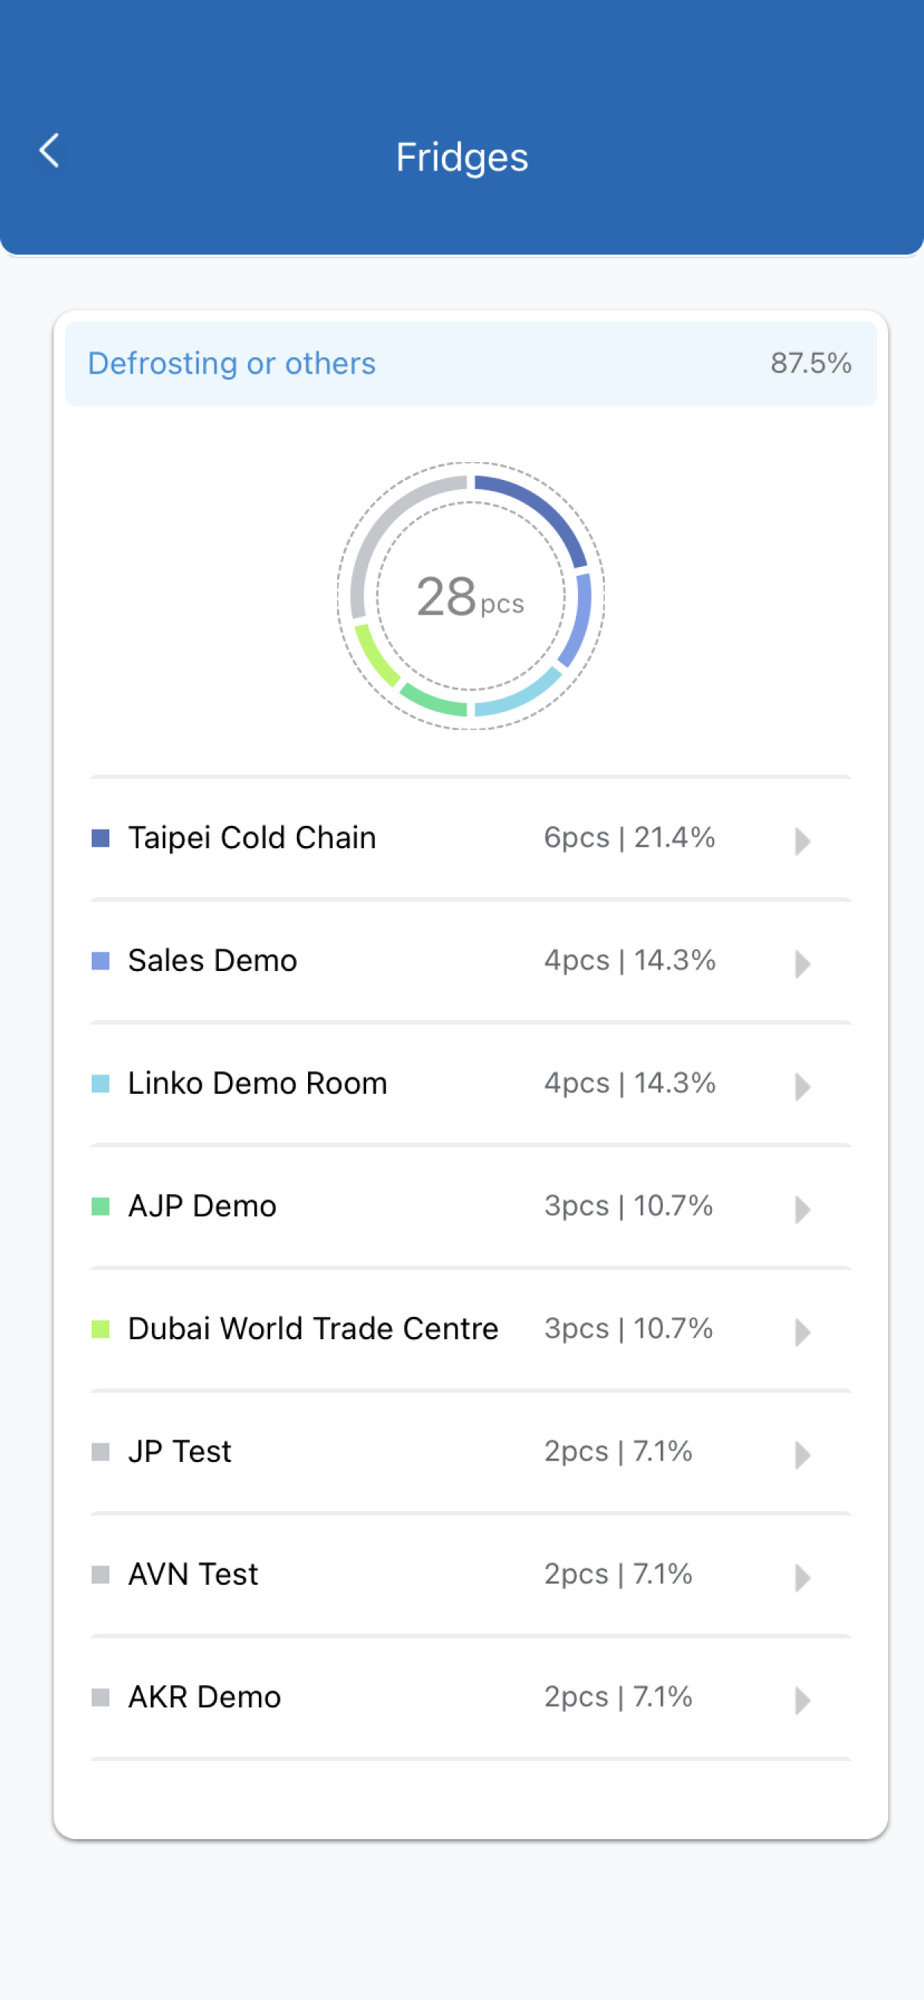924x2000 pixels.
Task: Click Sales Demo blue legend swatch
Action: point(100,961)
